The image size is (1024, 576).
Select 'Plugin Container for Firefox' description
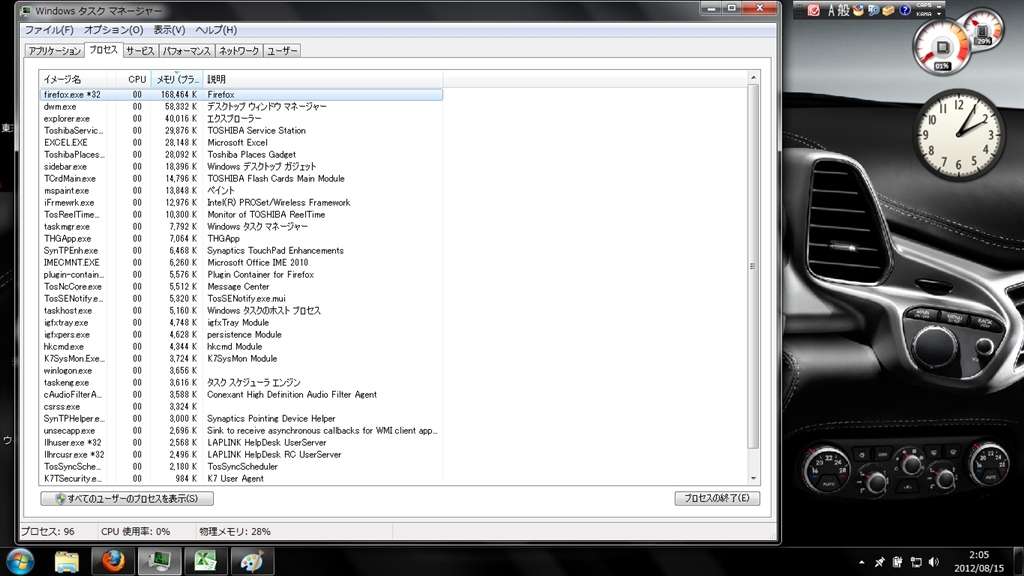[x=261, y=274]
